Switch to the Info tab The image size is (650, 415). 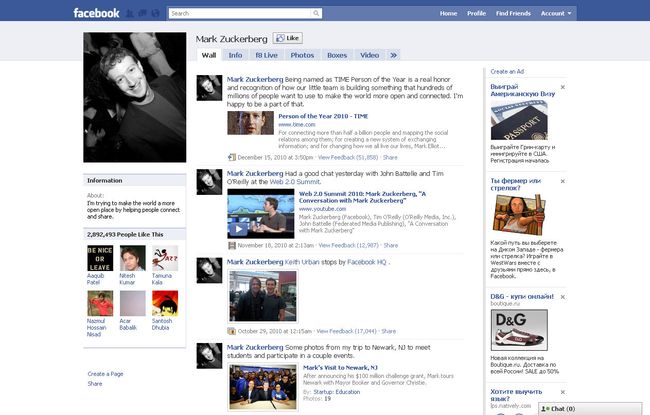coord(235,55)
